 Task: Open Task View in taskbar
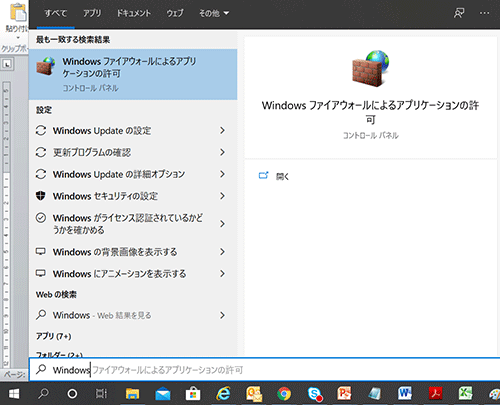pyautogui.click(x=101, y=394)
